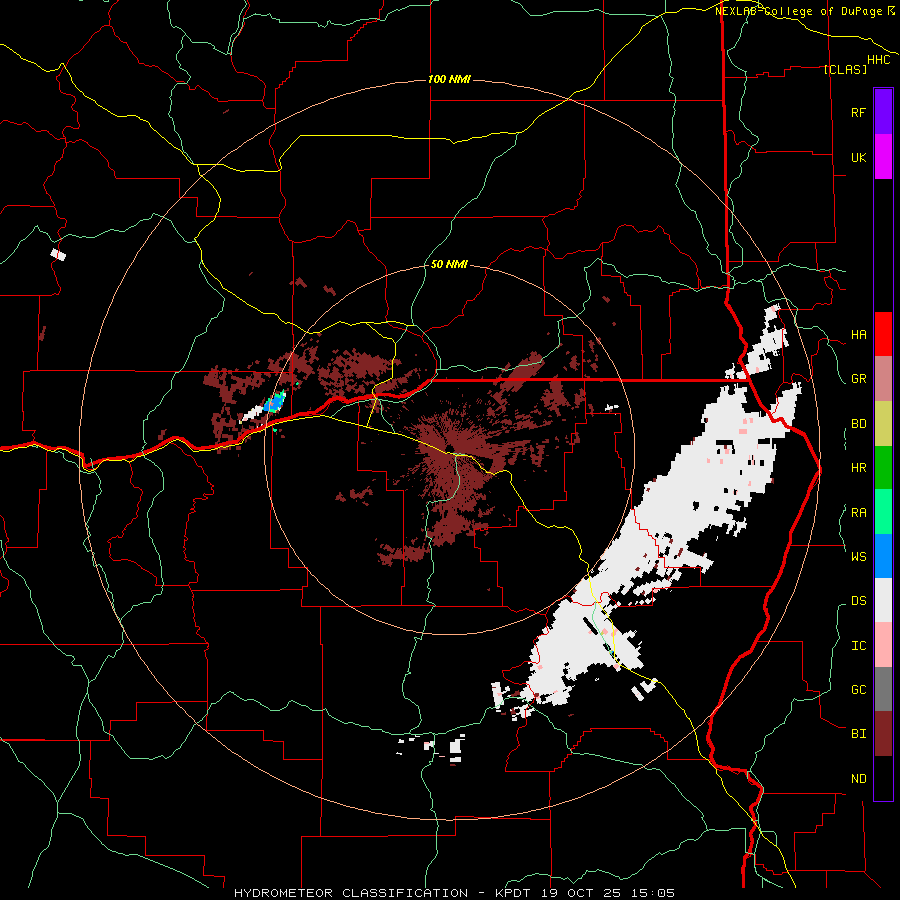Click the GR legend label
Image resolution: width=900 pixels, height=900 pixels.
[858, 379]
